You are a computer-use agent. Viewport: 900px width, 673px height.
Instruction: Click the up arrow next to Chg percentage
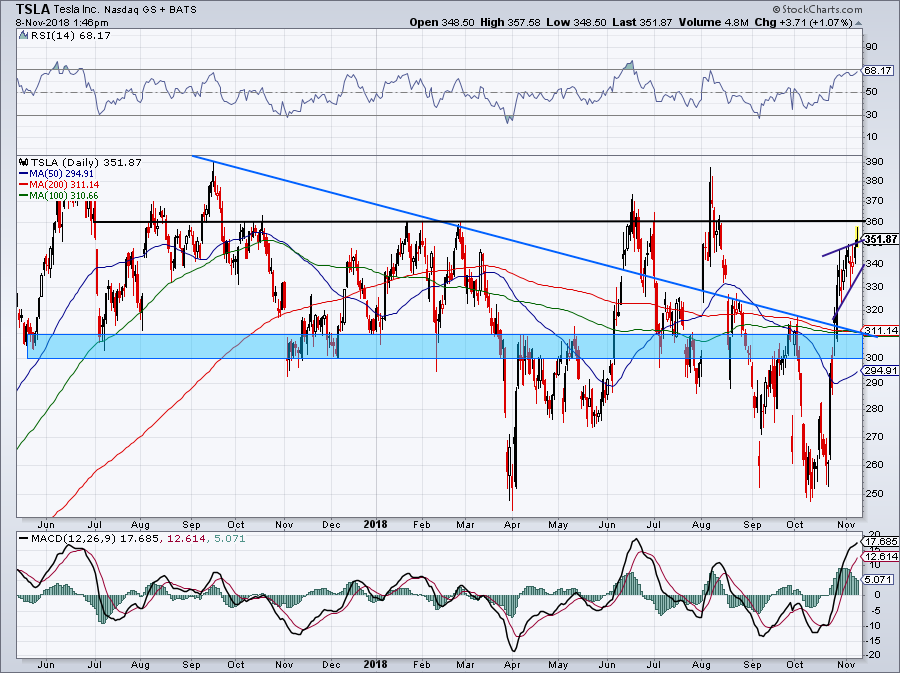(x=858, y=23)
